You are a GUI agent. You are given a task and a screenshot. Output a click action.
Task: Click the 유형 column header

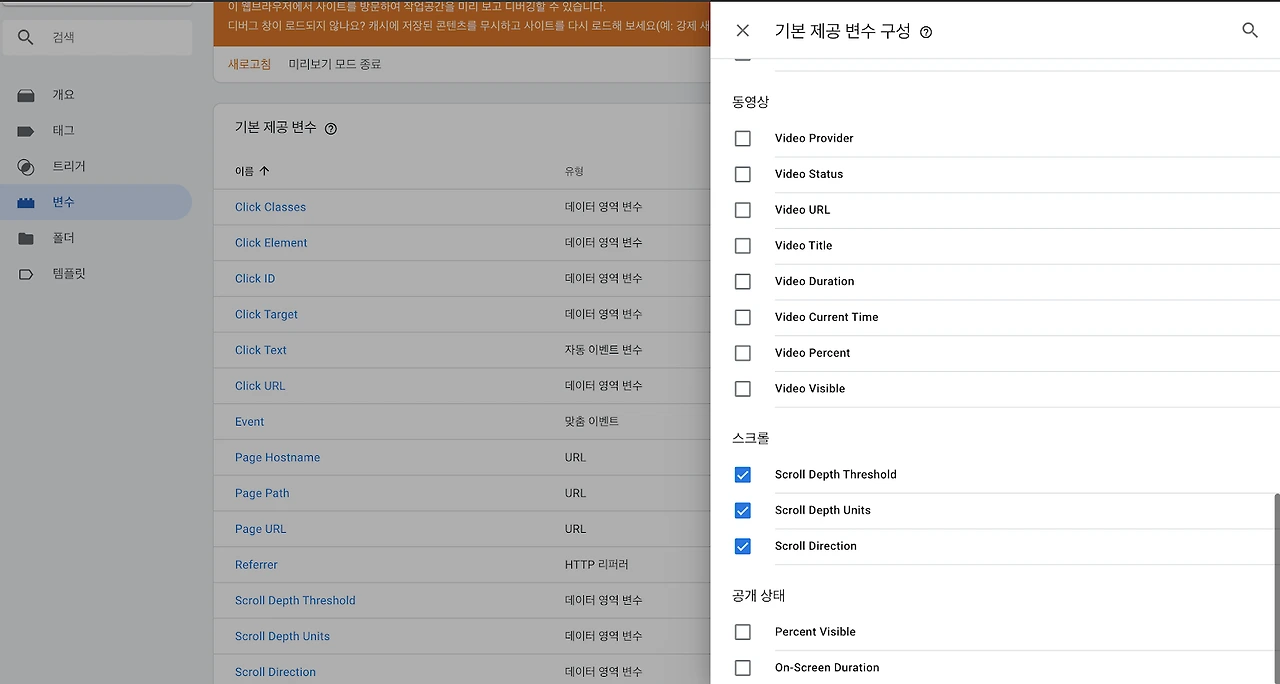click(x=574, y=172)
